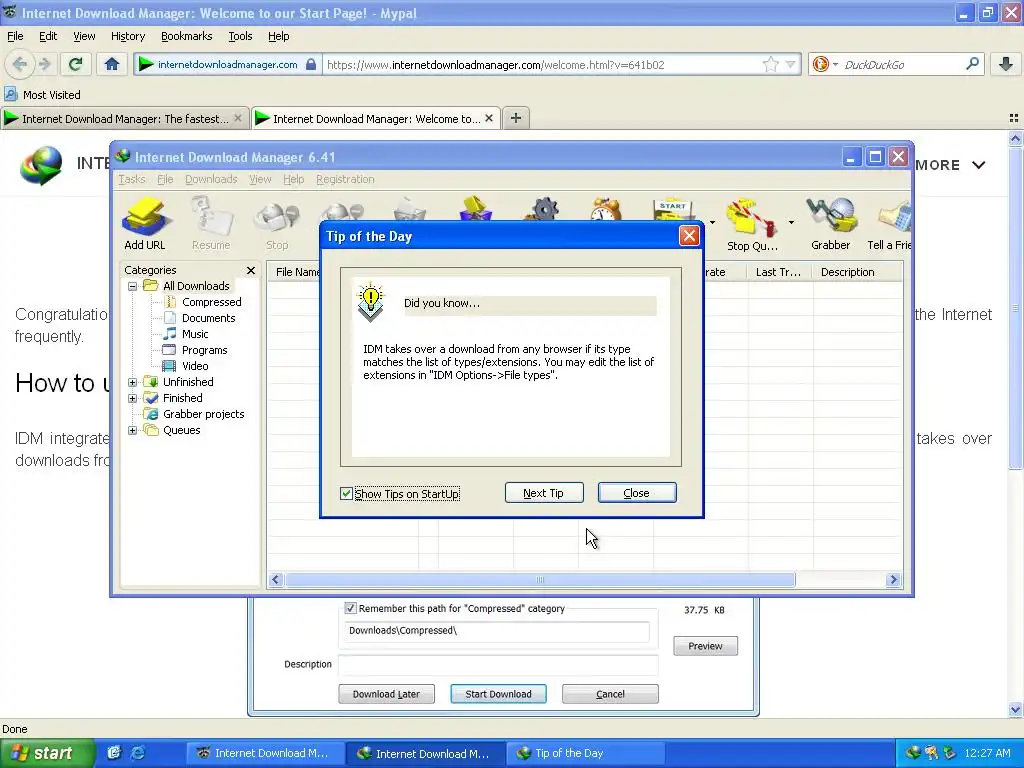Click the search magnifier icon in the DuckDuckGo box
The height and width of the screenshot is (768, 1024).
972,64
